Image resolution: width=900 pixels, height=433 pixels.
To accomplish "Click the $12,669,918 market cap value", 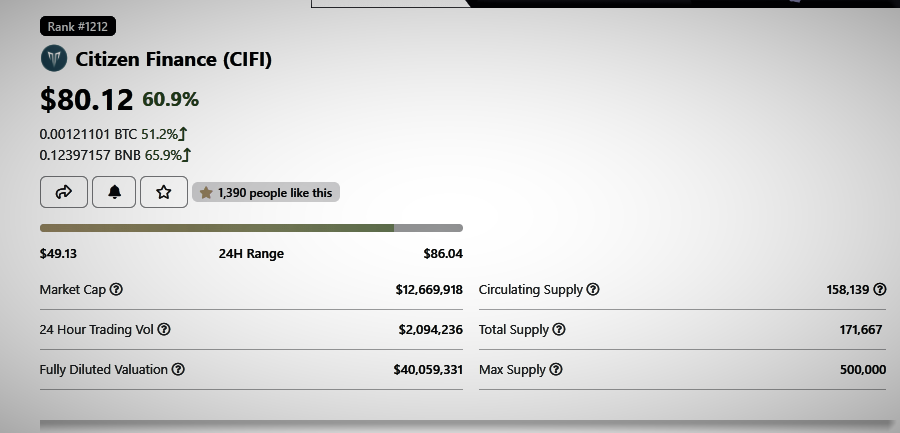I will (429, 289).
